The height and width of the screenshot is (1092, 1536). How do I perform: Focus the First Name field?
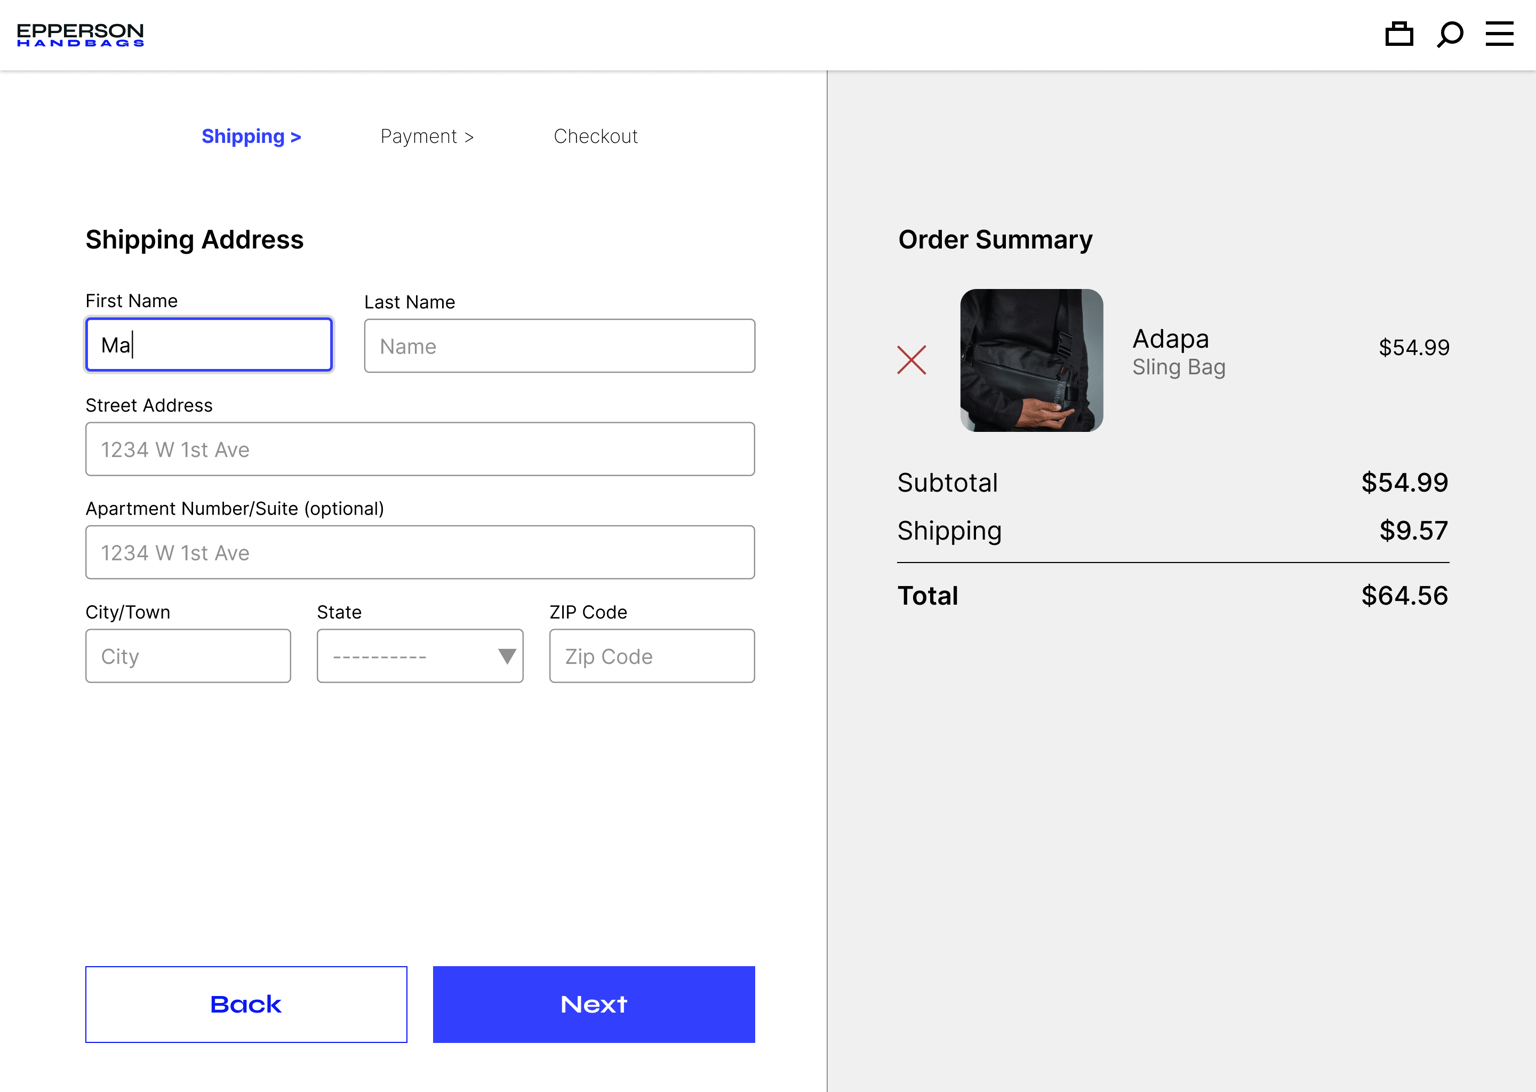209,345
